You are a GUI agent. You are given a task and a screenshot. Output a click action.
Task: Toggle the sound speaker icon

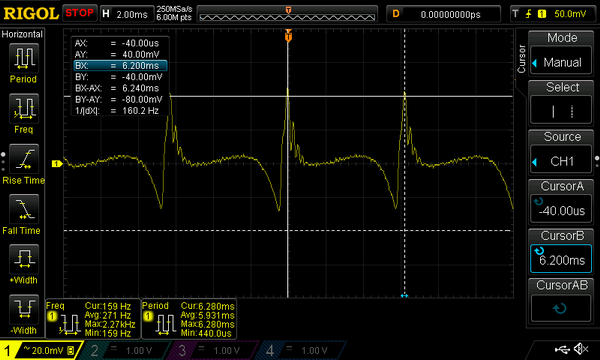point(582,349)
